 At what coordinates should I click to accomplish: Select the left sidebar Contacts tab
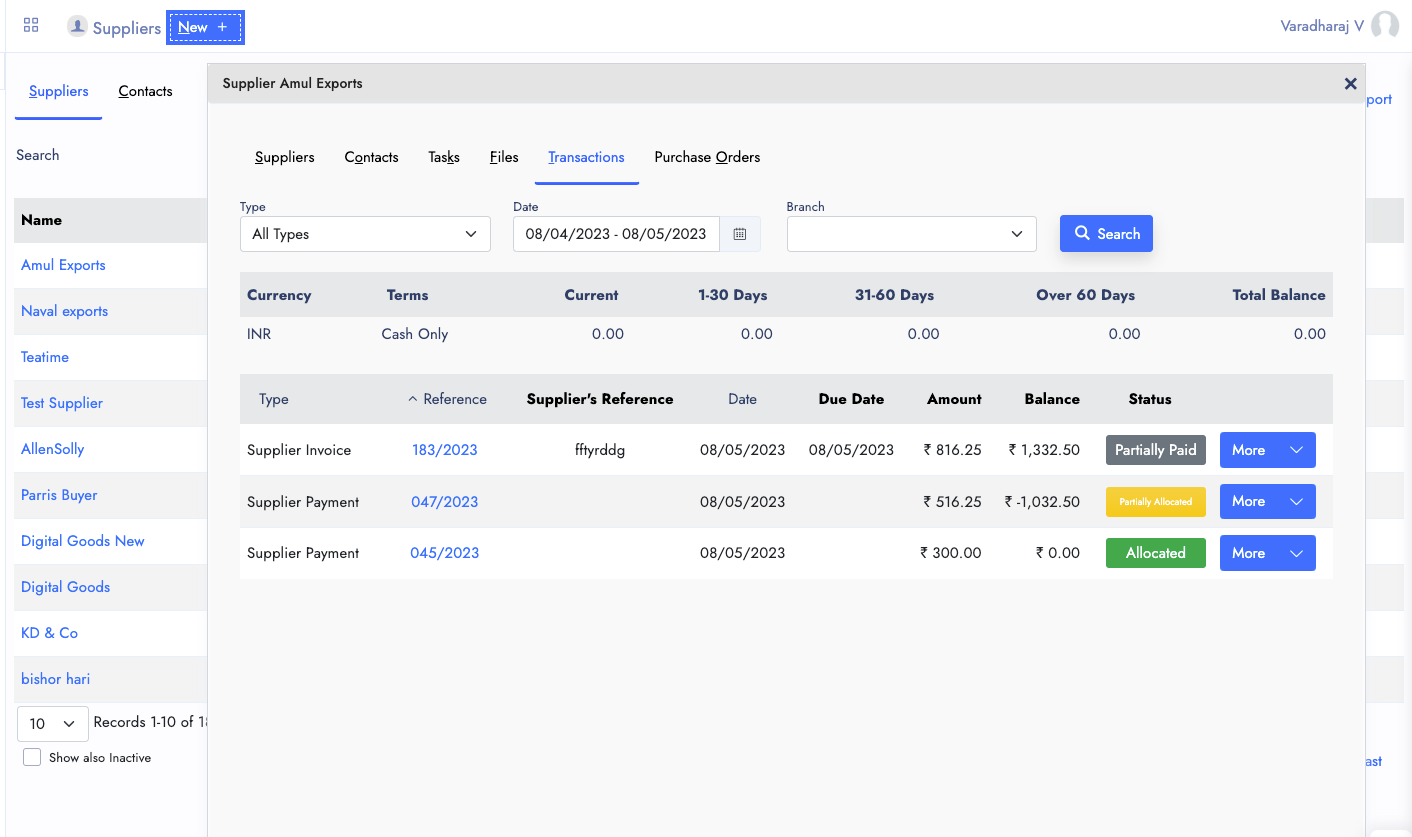point(145,91)
